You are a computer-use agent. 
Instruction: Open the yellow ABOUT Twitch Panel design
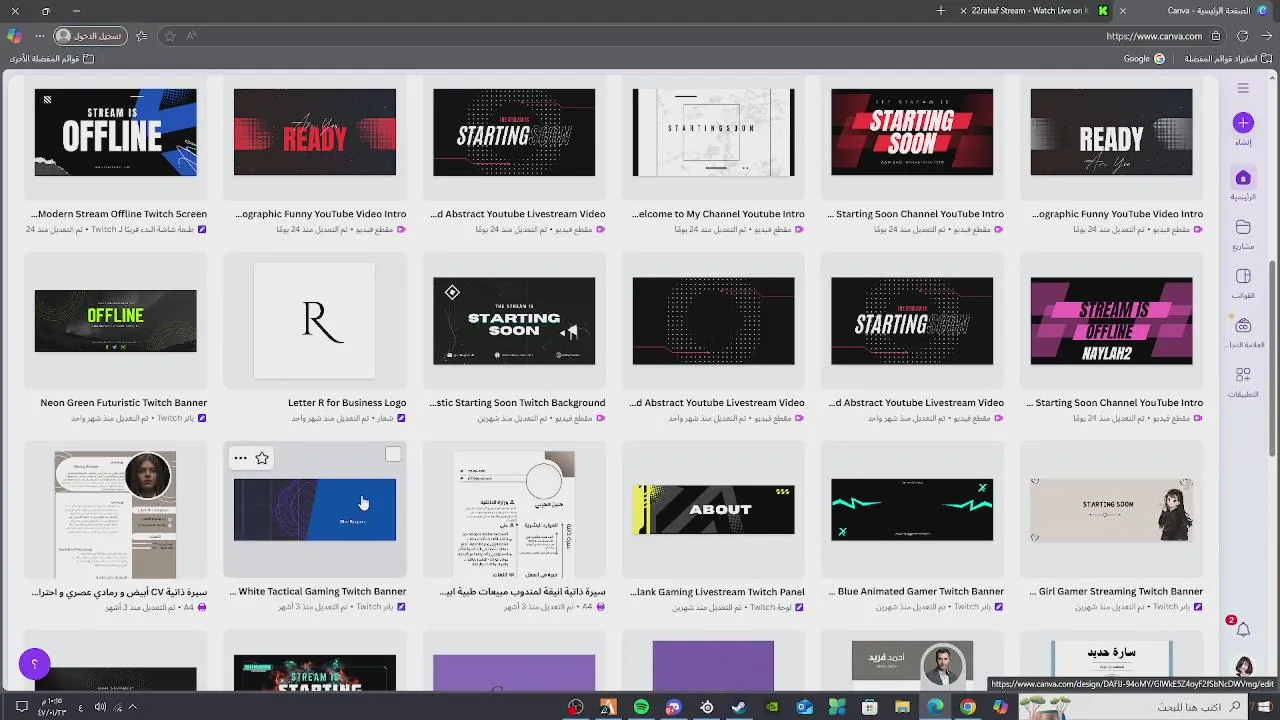pos(713,509)
